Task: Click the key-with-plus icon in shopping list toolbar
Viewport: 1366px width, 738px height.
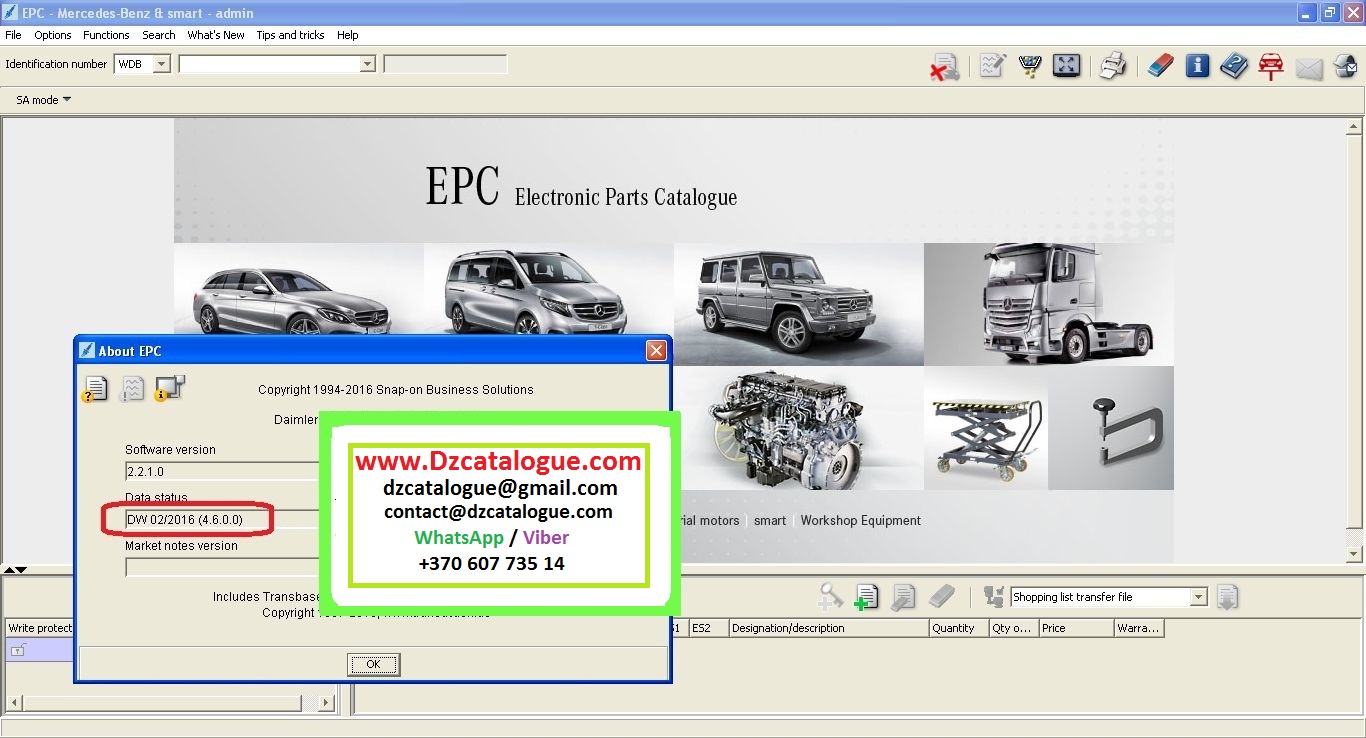Action: coord(829,597)
